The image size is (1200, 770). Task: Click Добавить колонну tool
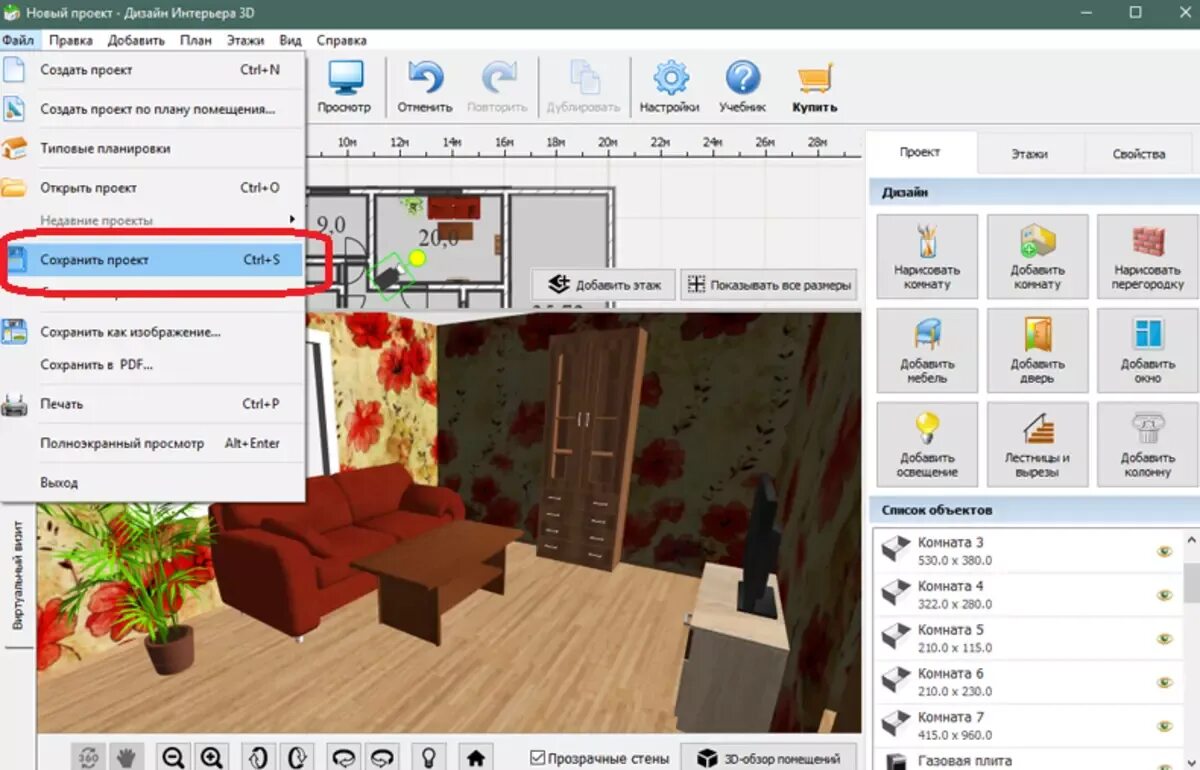click(1147, 445)
